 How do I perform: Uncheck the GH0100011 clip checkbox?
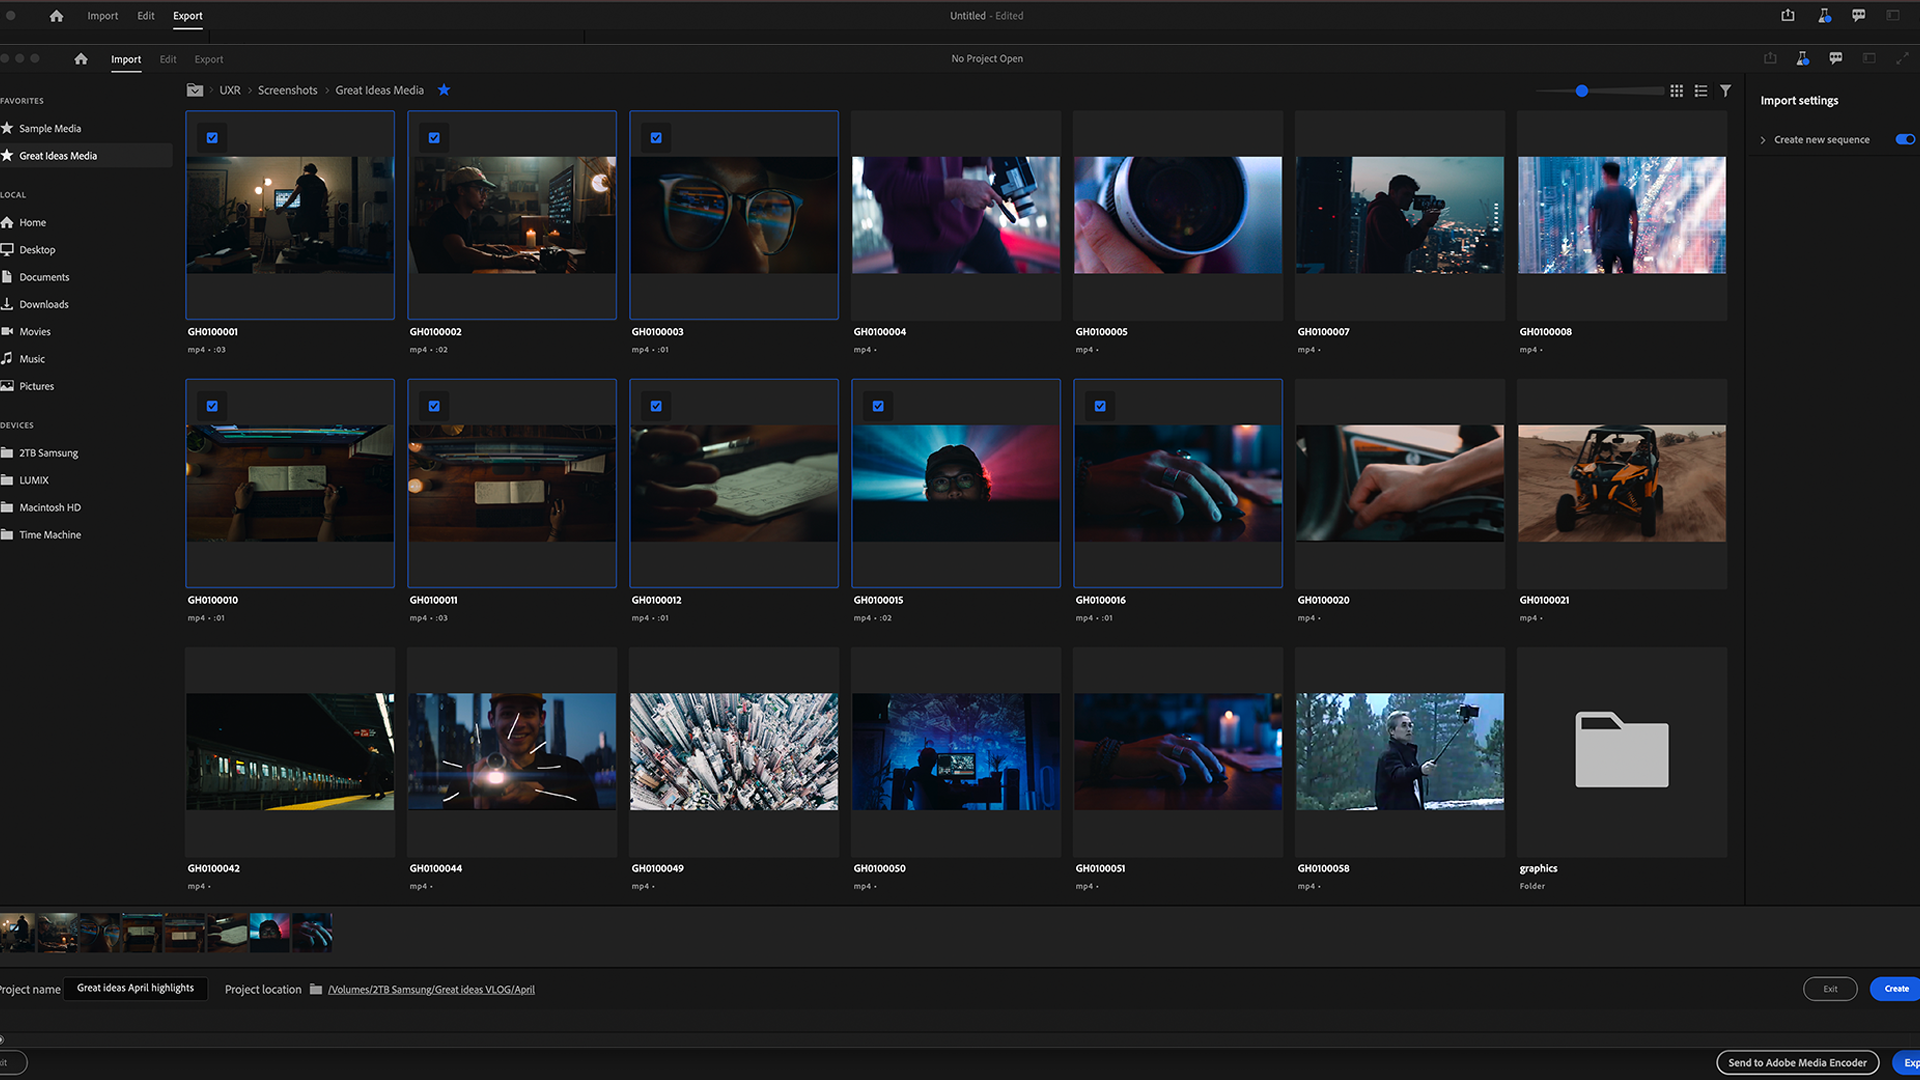434,406
